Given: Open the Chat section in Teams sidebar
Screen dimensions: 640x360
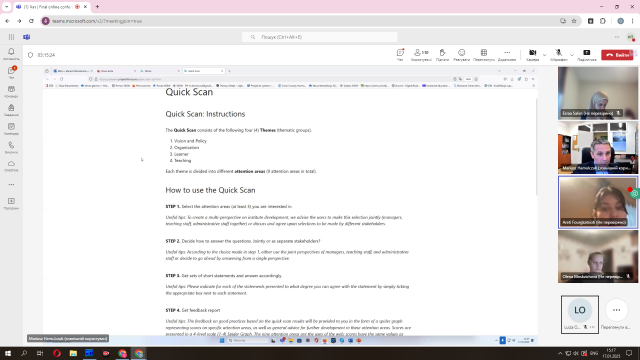Looking at the screenshot, I should click(11, 72).
